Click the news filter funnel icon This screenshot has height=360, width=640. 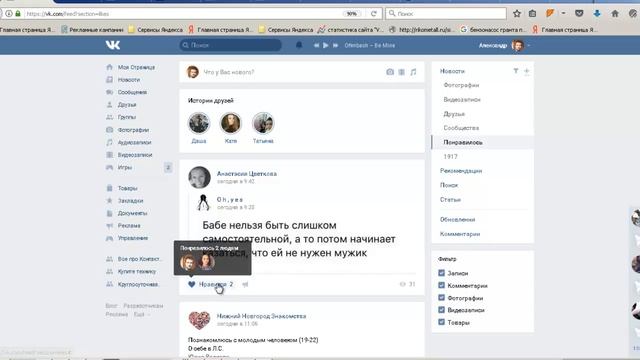(x=516, y=71)
